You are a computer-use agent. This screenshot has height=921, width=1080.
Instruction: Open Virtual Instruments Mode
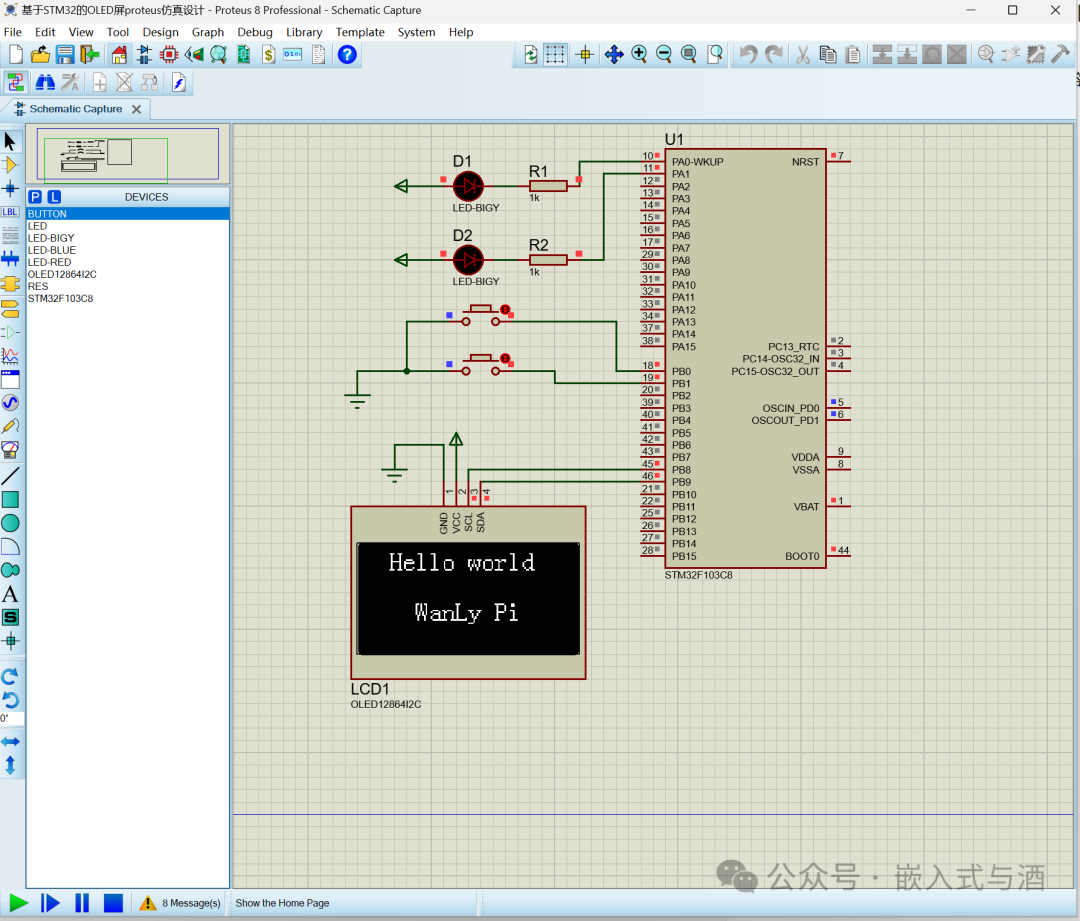pos(13,452)
